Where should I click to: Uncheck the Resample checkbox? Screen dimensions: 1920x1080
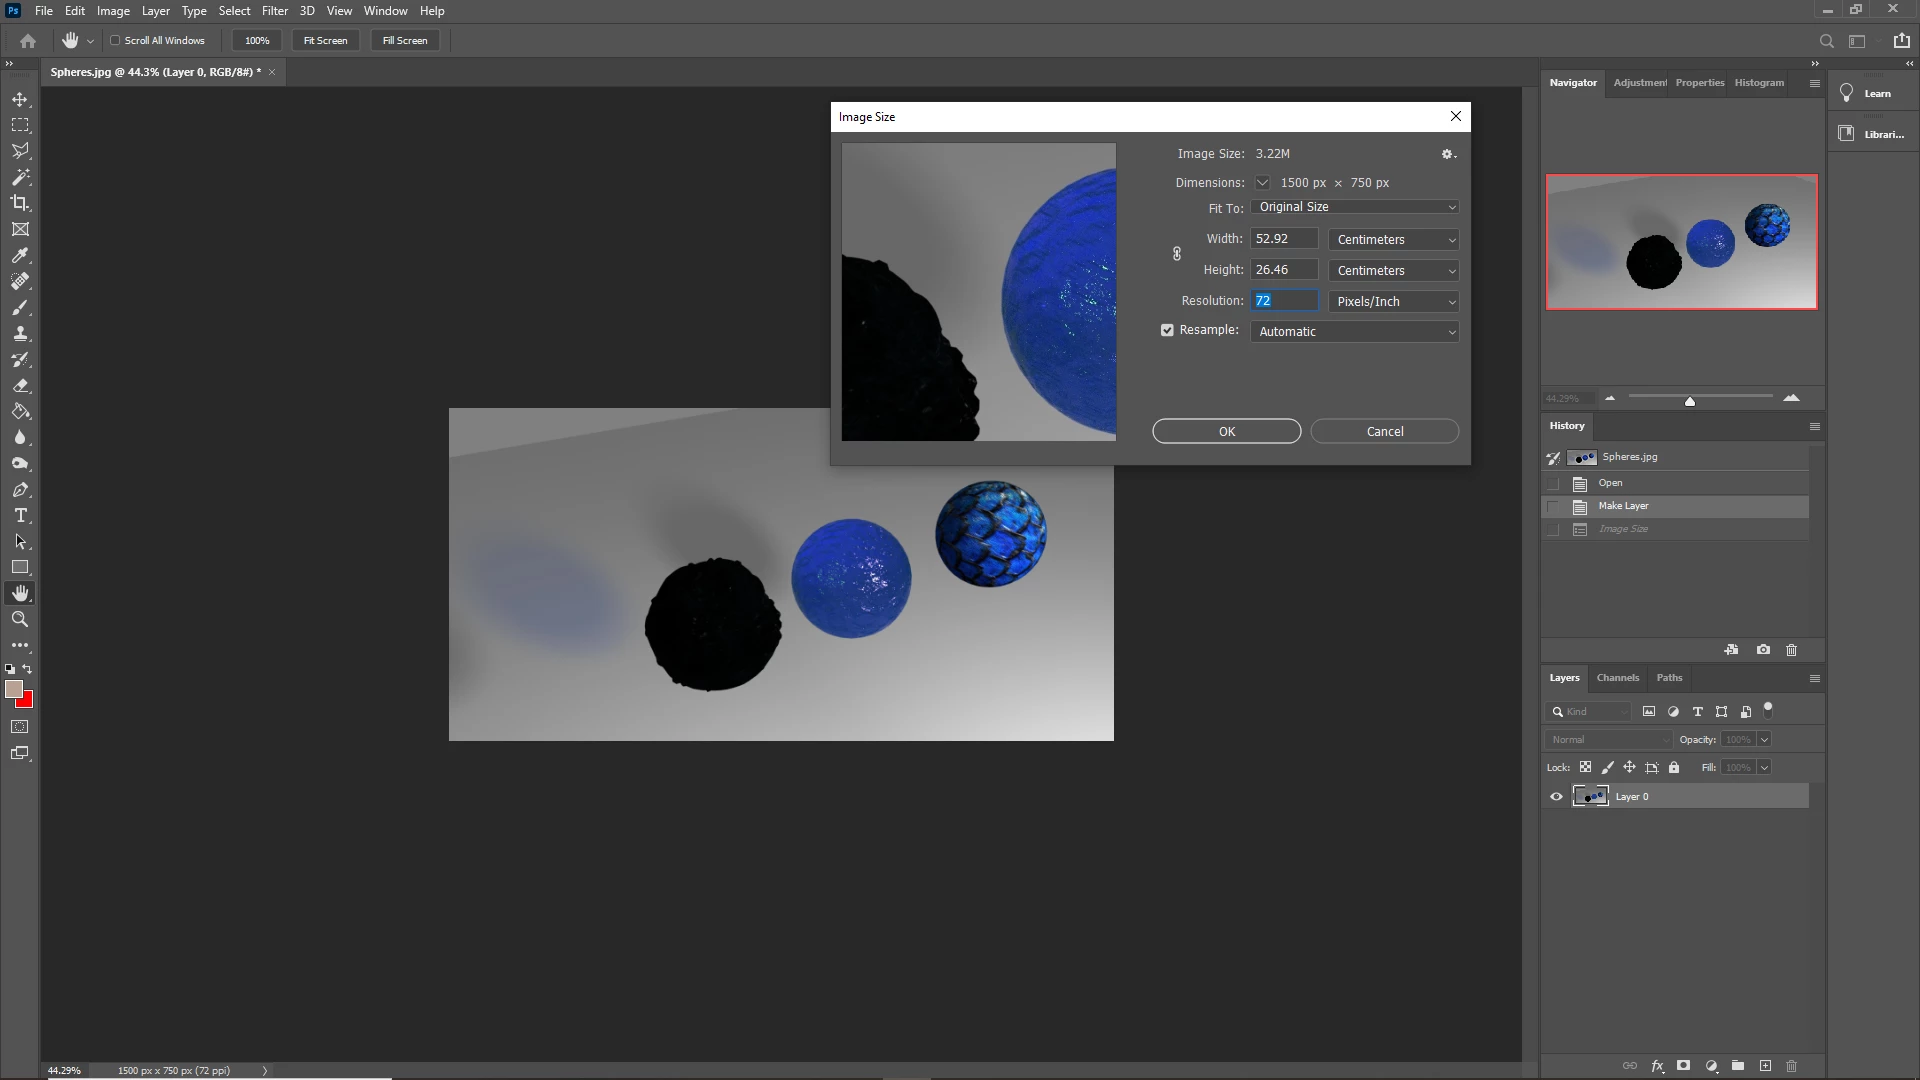click(1167, 330)
